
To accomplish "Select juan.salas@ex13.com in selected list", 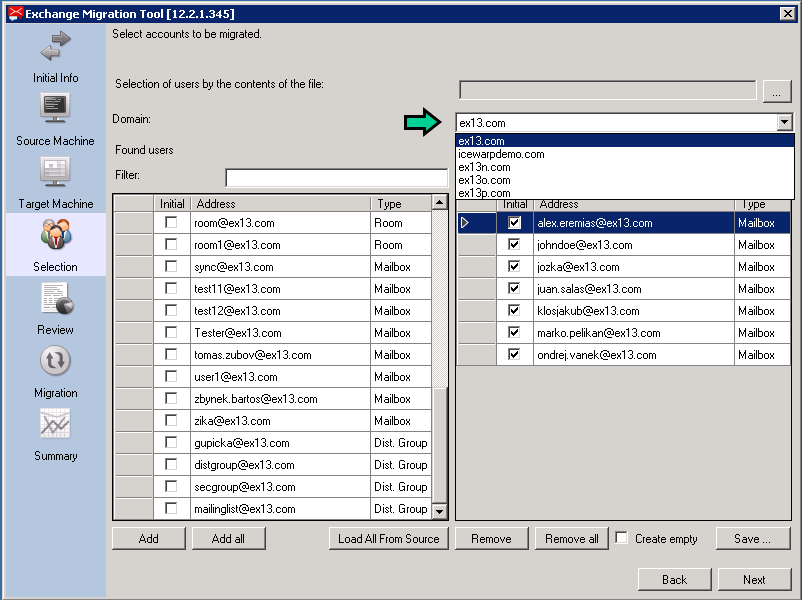I will coord(634,289).
